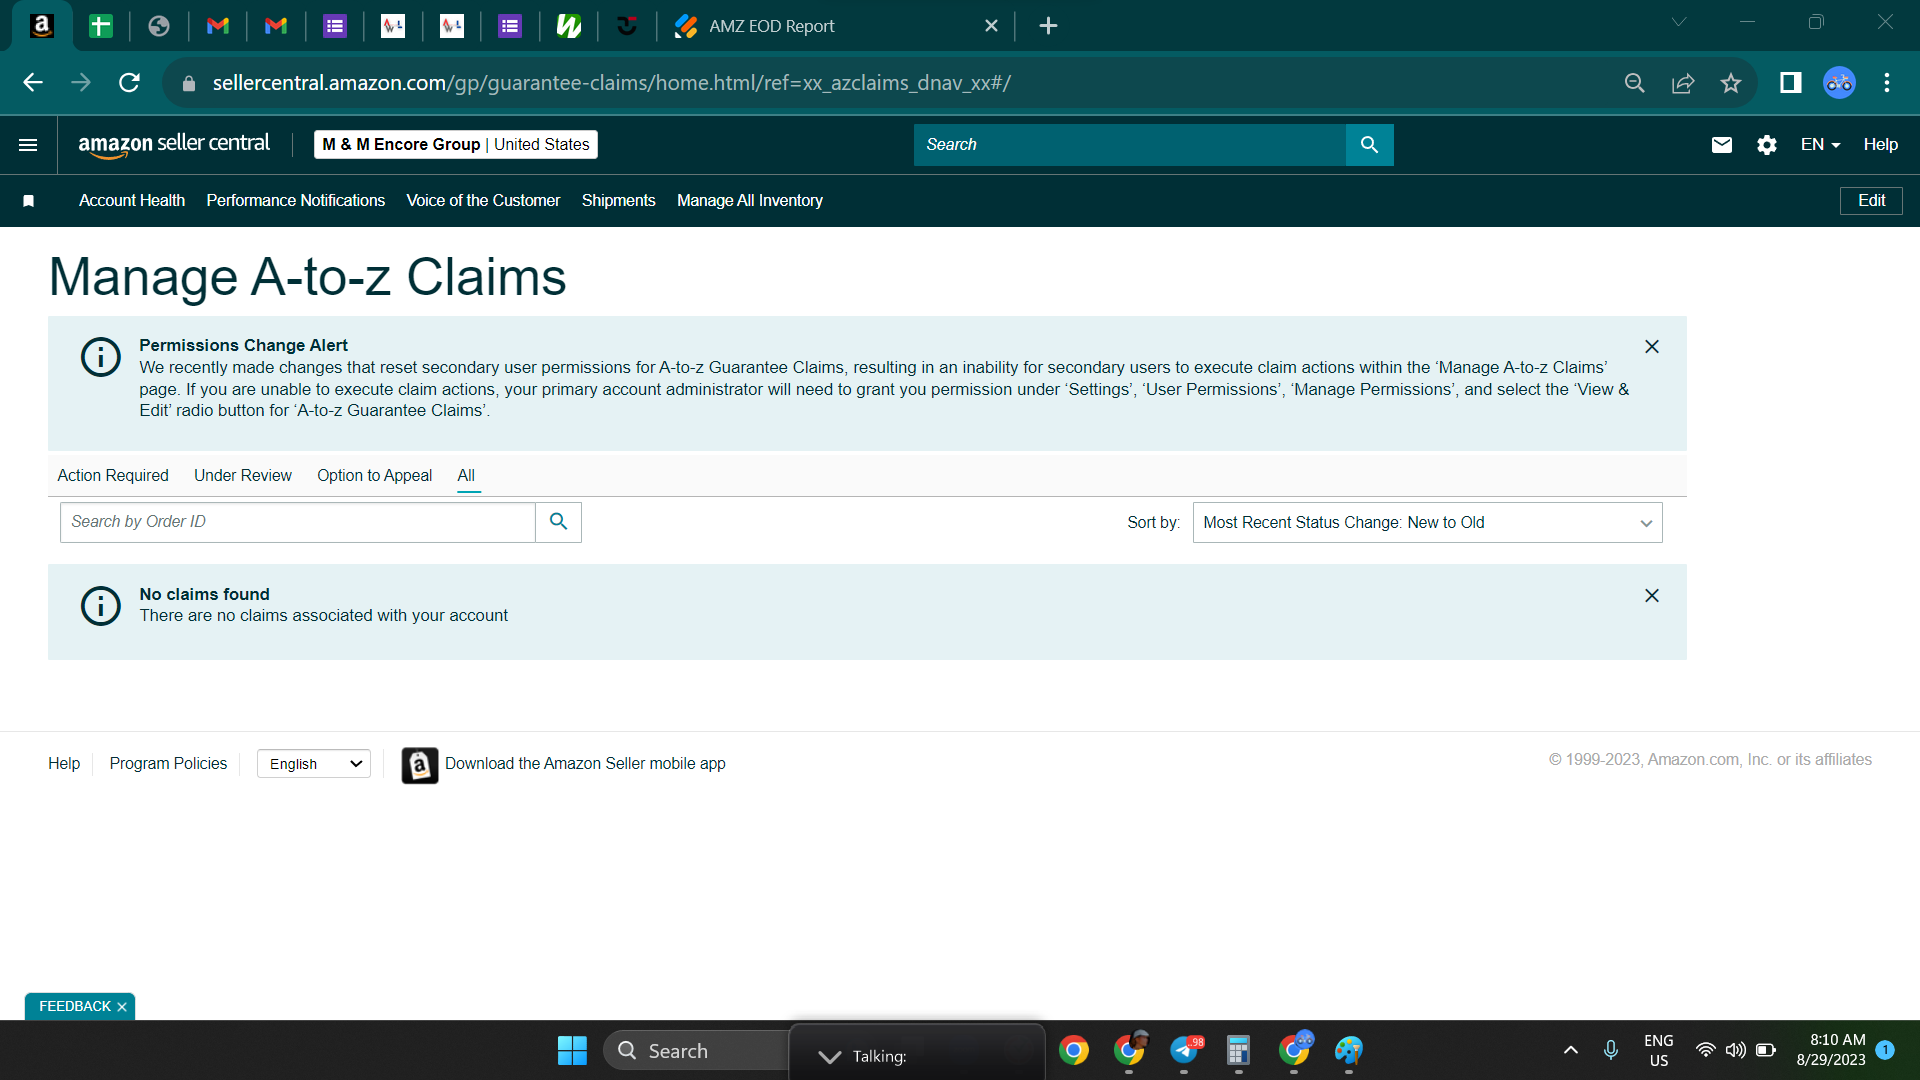Click the Amazon Seller Central logo
Viewport: 1920px width, 1080px height.
point(174,145)
